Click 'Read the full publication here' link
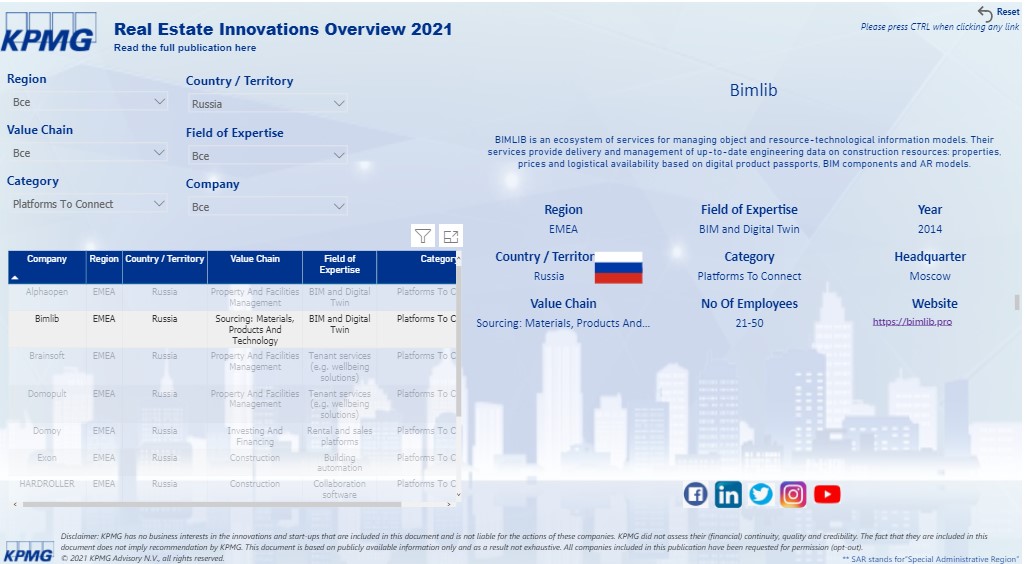Image resolution: width=1026 pixels, height=564 pixels. click(185, 48)
